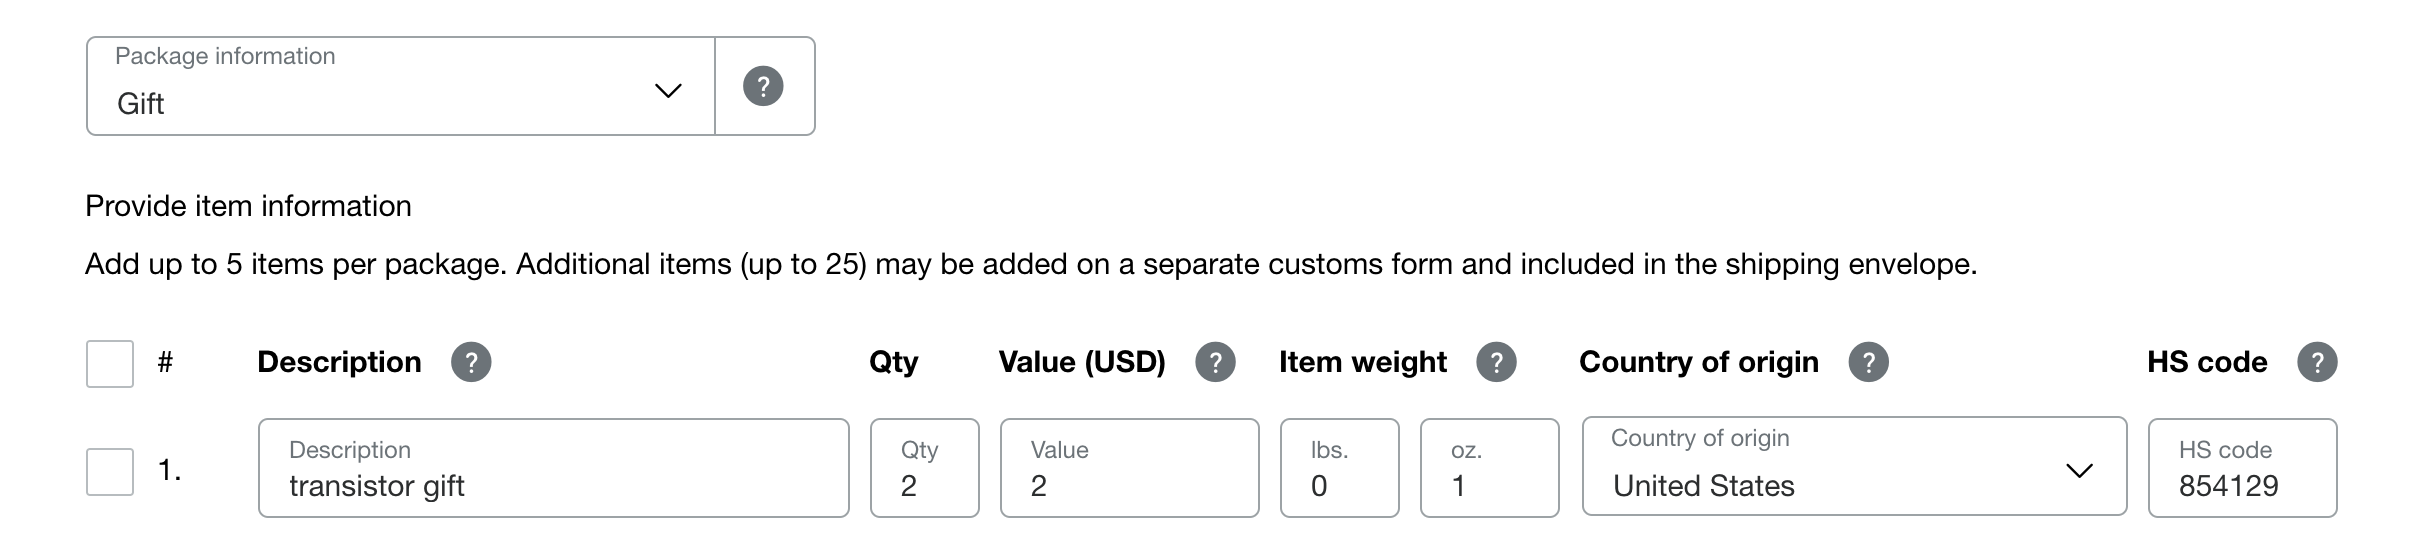The image size is (2410, 536).
Task: Edit the HS code 854129 field
Action: pos(2243,468)
